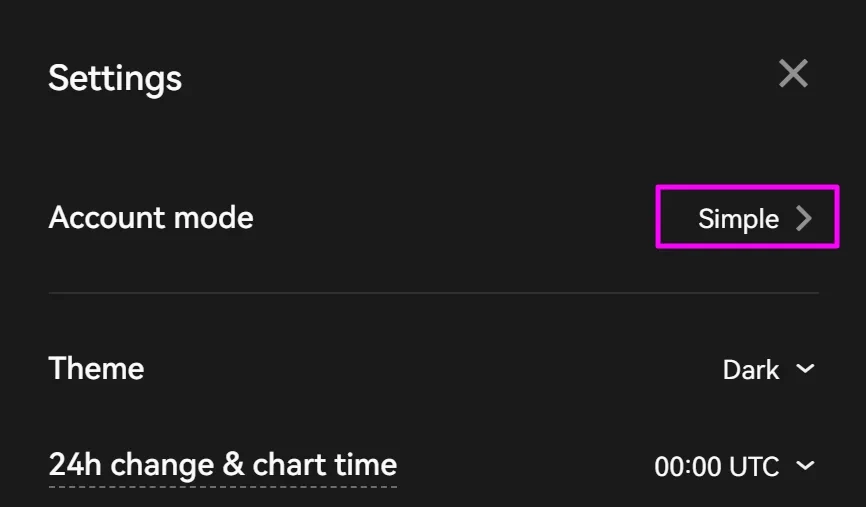The height and width of the screenshot is (507, 866).
Task: Close the Settings panel with the X
Action: (793, 73)
